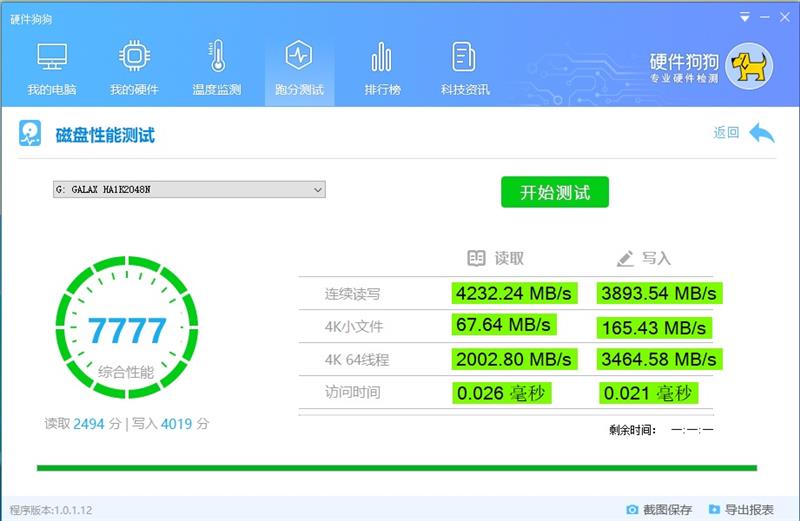
Task: Switch to the 温度监测 tab label
Action: [x=217, y=90]
